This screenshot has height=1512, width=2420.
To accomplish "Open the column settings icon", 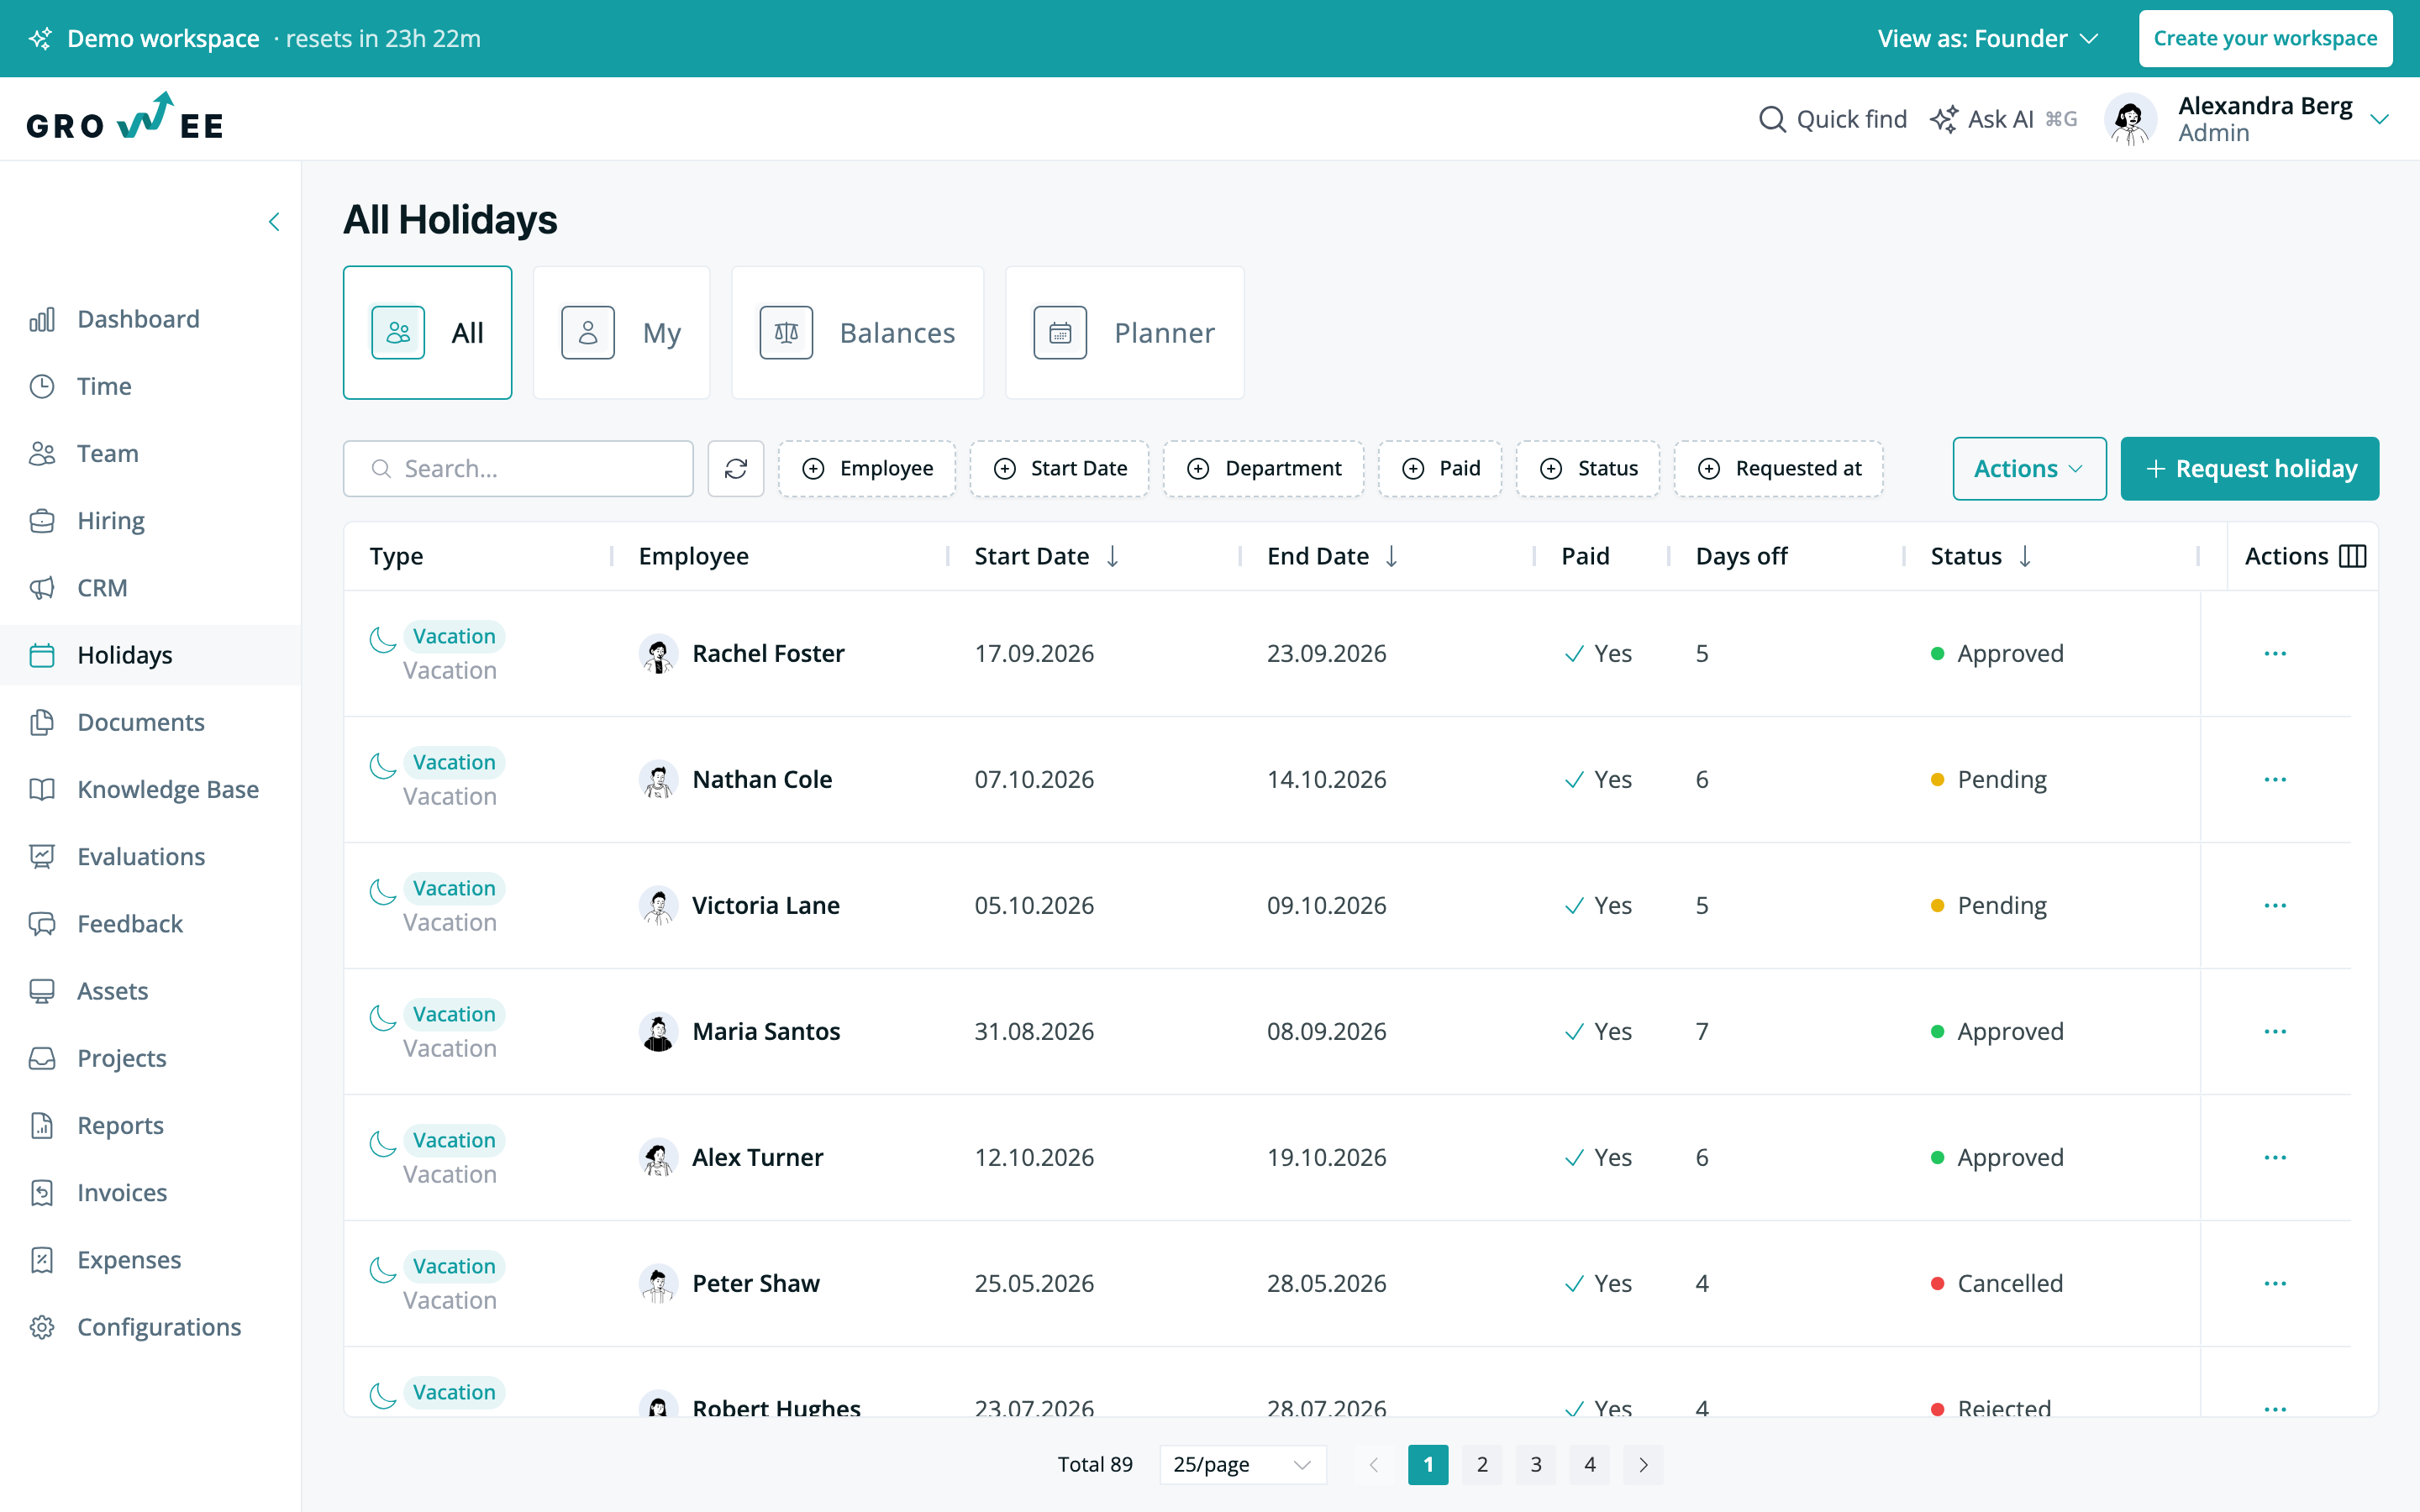I will pos(2353,556).
